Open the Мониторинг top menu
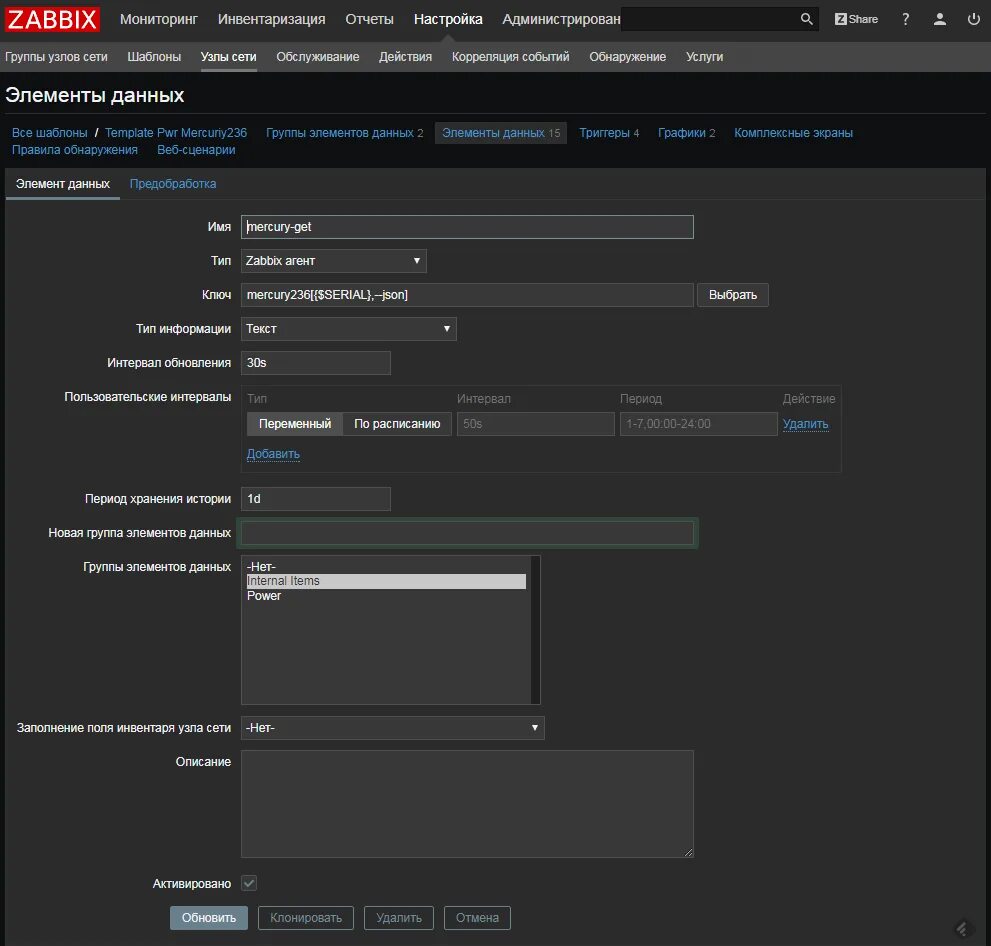The image size is (991, 946). coord(159,19)
